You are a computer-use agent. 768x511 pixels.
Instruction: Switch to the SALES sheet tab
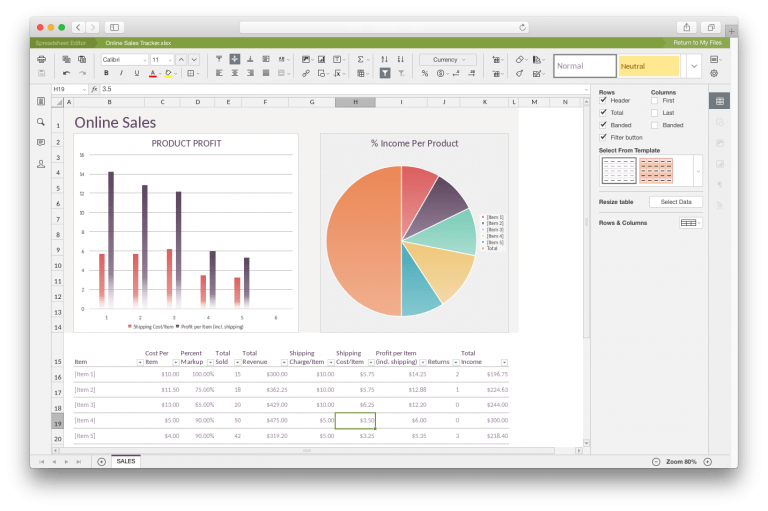pos(126,461)
